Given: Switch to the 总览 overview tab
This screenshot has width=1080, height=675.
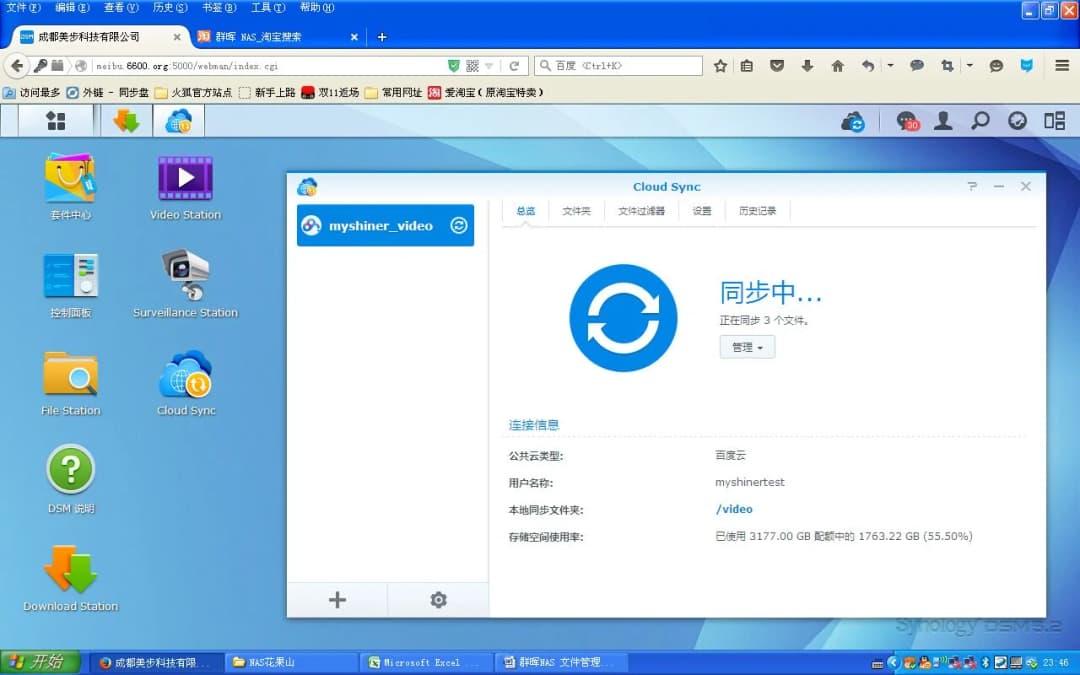Looking at the screenshot, I should (x=526, y=211).
